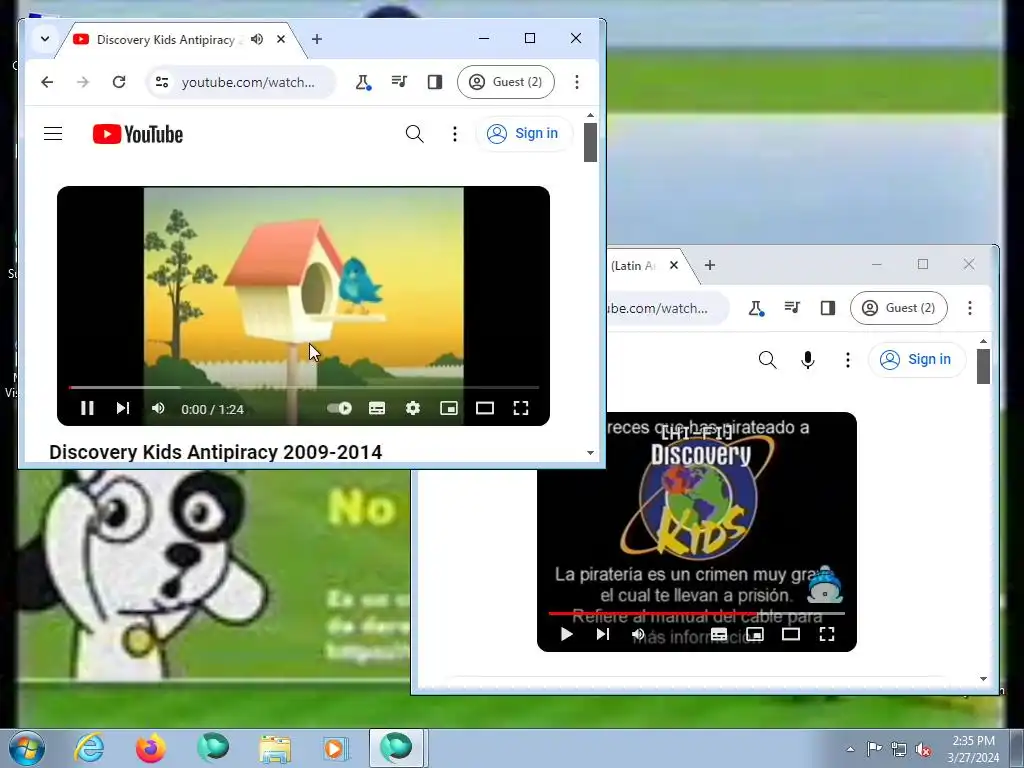
Task: Focus address bar in back Chrome window
Action: coord(666,308)
